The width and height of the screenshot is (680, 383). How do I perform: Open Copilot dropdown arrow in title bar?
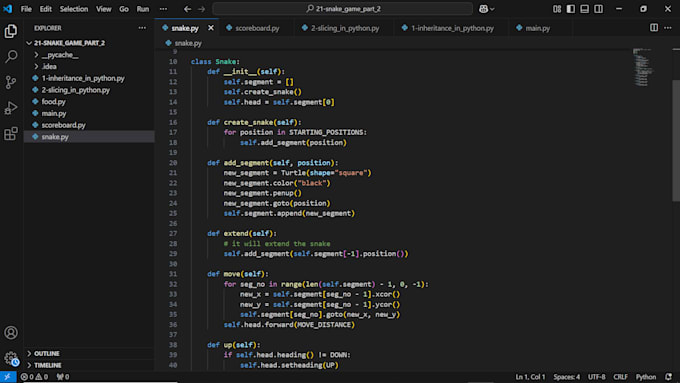tap(492, 9)
